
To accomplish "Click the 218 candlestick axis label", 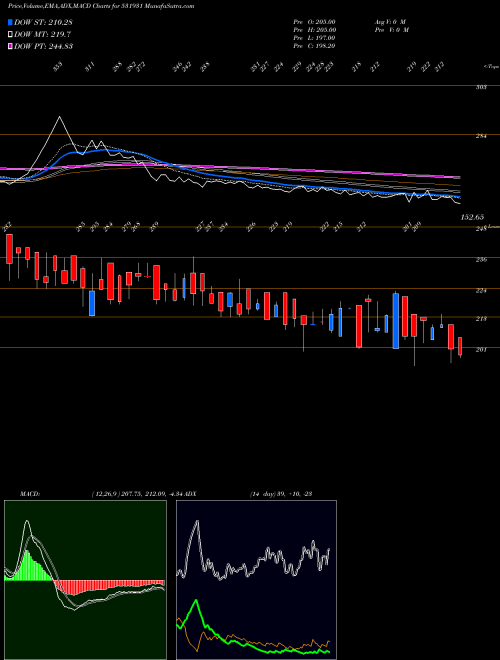I will pyautogui.click(x=482, y=319).
